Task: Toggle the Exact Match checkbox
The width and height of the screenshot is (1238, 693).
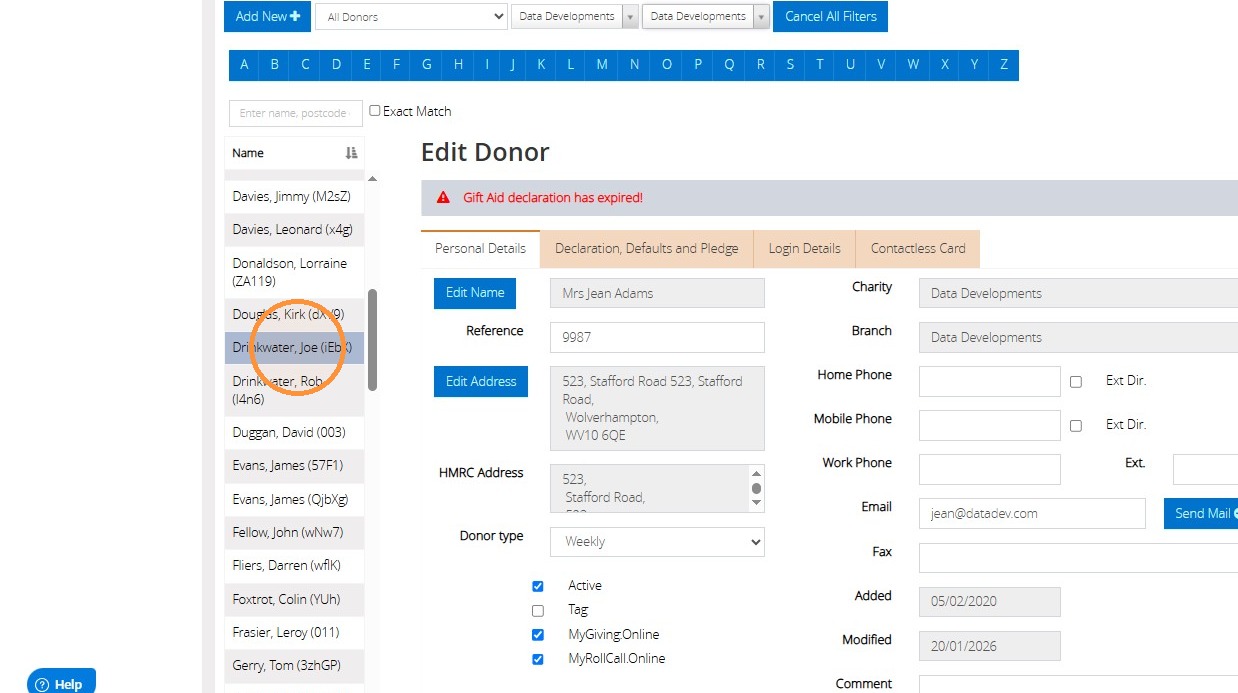Action: tap(375, 111)
